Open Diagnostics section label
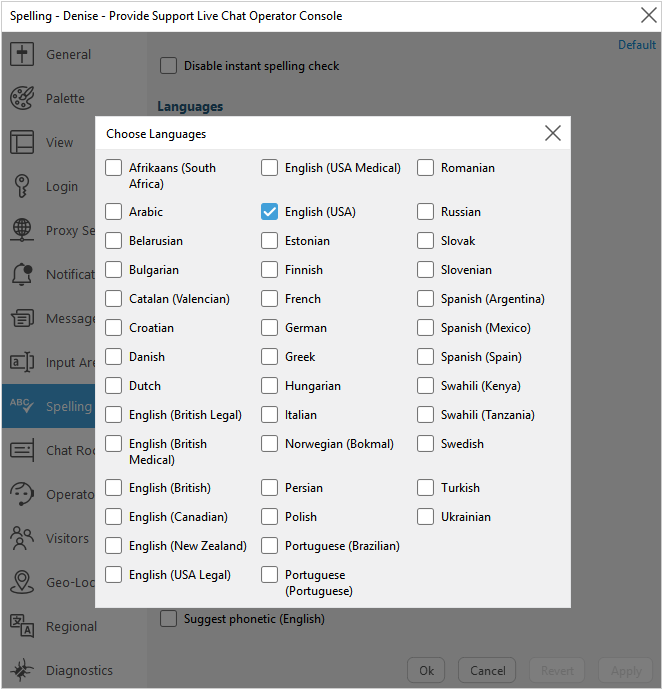The image size is (663, 690). [79, 670]
